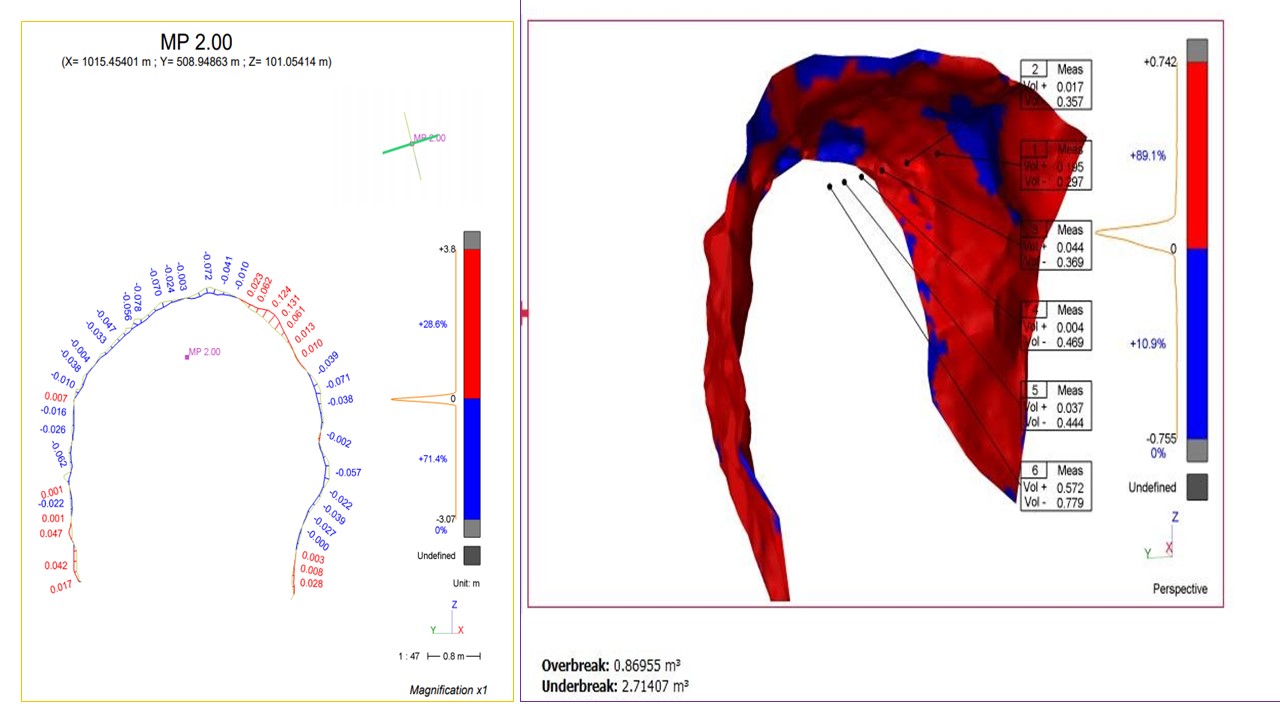The height and width of the screenshot is (720, 1280).
Task: Click the -3.07 scale minimum label
Action: pyautogui.click(x=445, y=519)
